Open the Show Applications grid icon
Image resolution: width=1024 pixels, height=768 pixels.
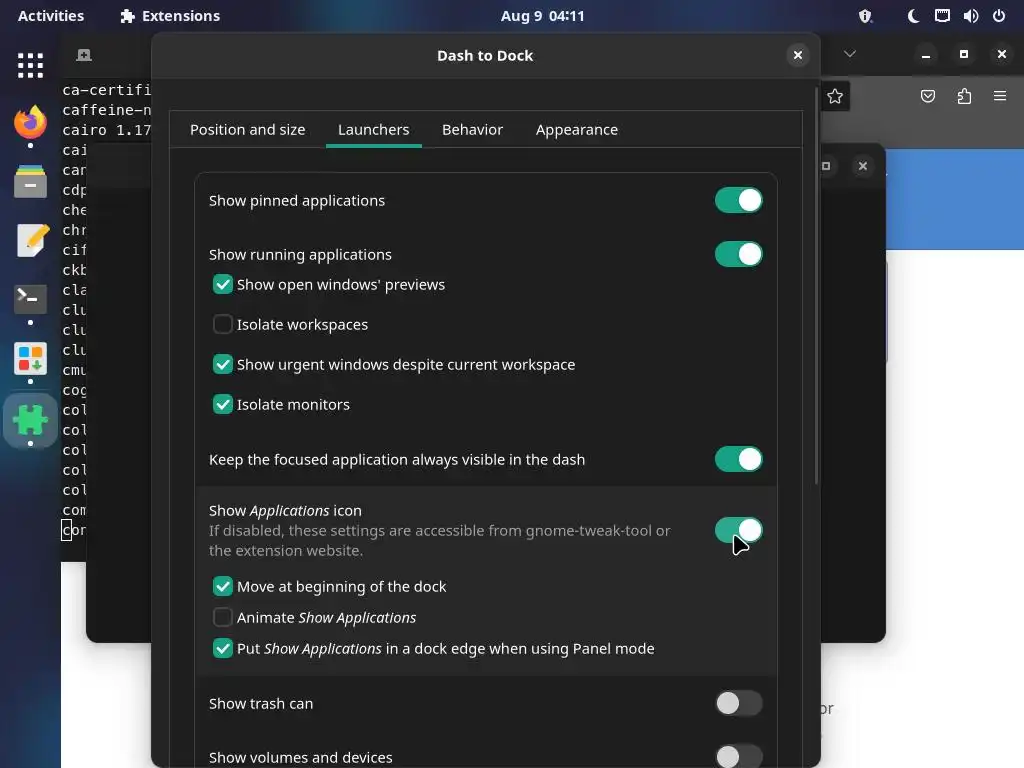30,65
